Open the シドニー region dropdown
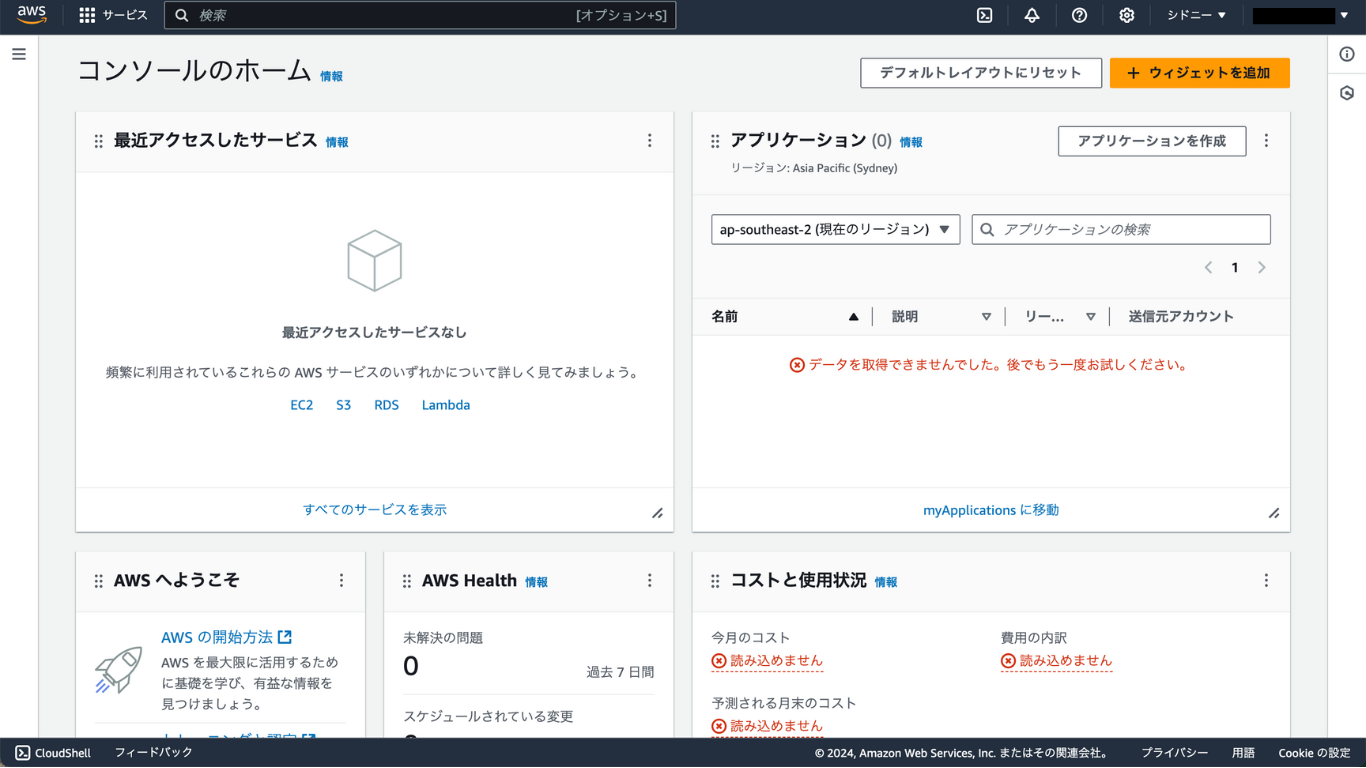This screenshot has width=1366, height=768. tap(1196, 15)
